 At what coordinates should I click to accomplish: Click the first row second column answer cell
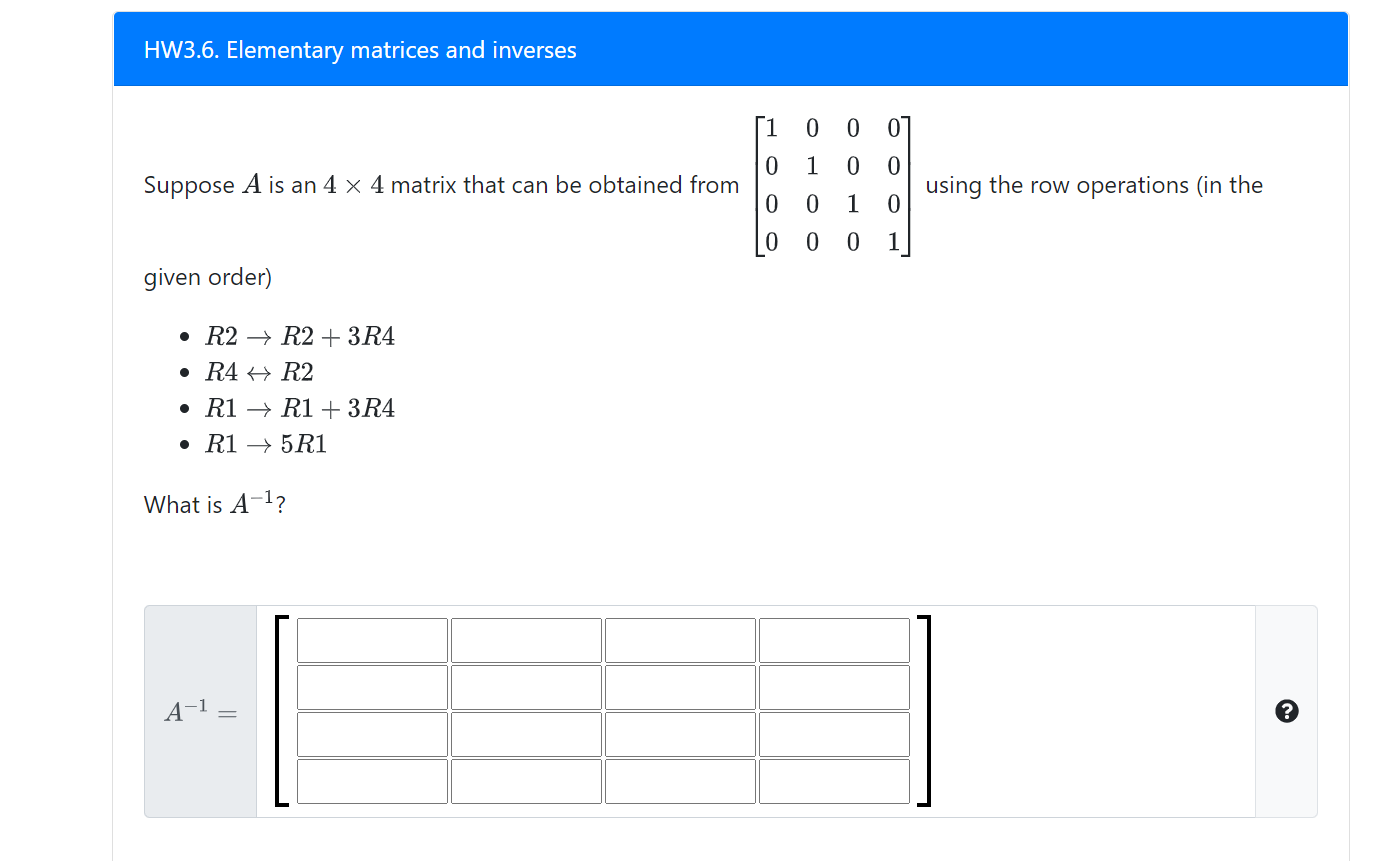point(527,640)
